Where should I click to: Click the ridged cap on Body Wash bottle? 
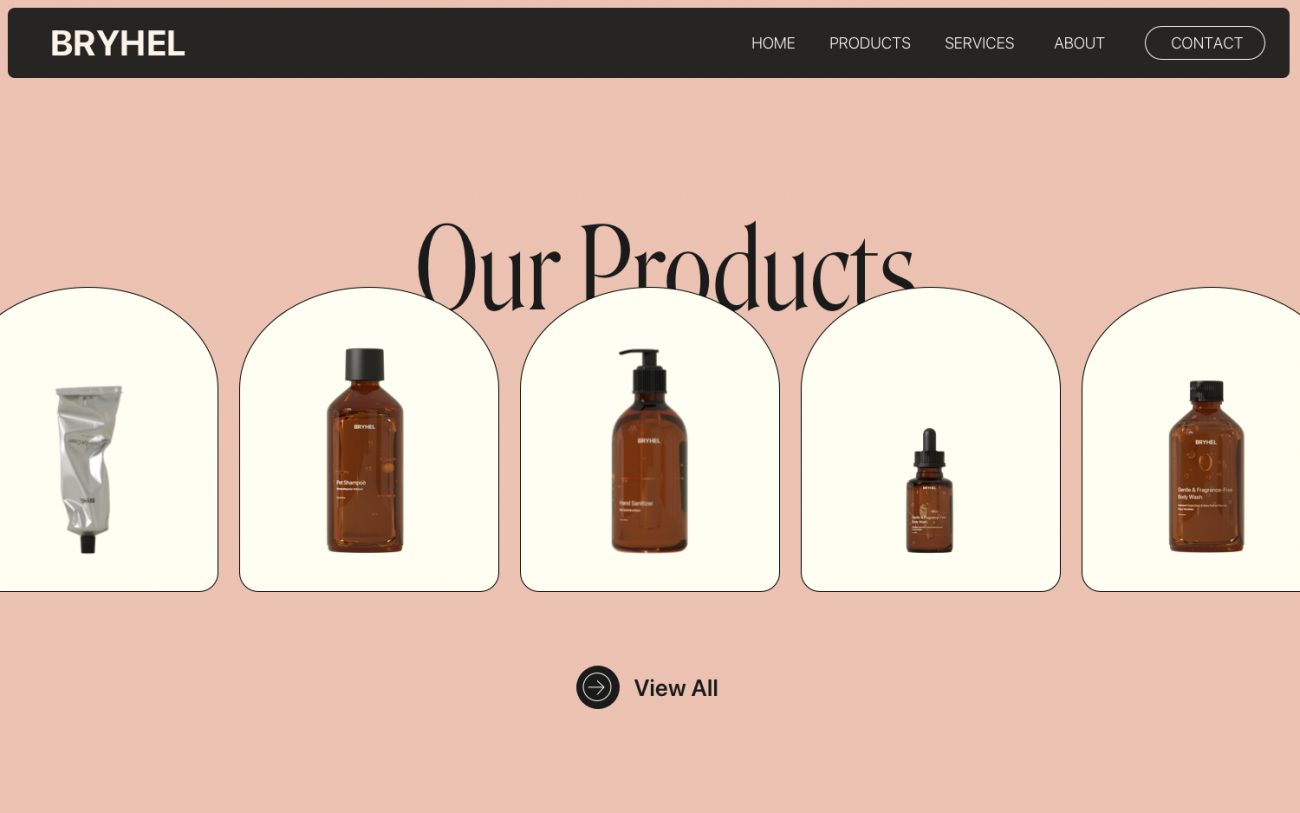coord(1206,391)
